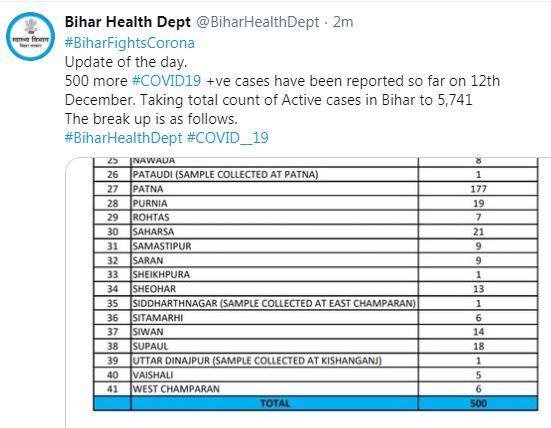Click the tweet text mentioning 5,741 active cases
Viewport: 551px width, 428px height.
269,100
